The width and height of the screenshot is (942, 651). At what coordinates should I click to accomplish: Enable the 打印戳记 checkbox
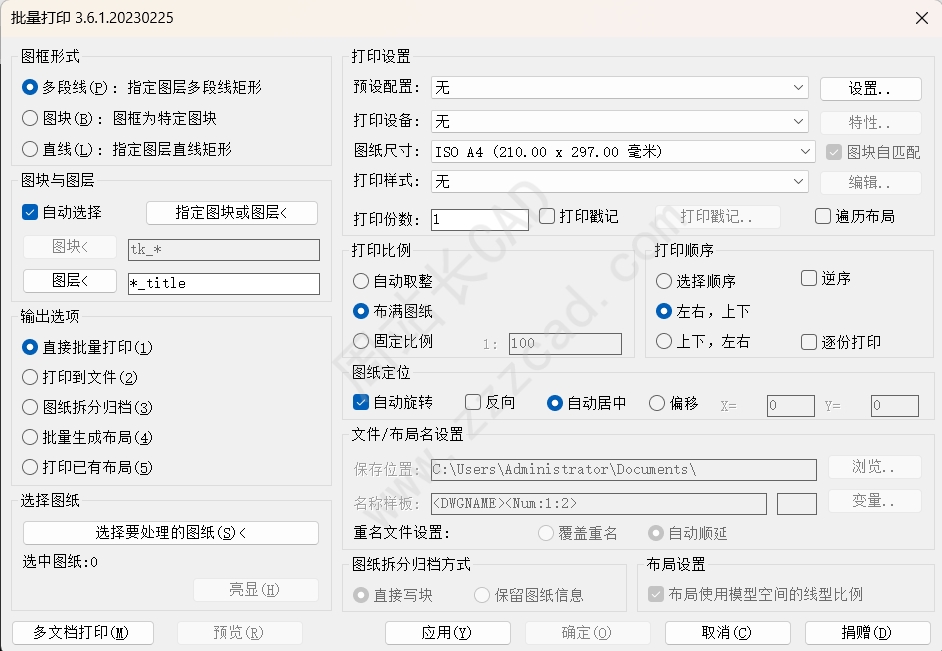[547, 216]
